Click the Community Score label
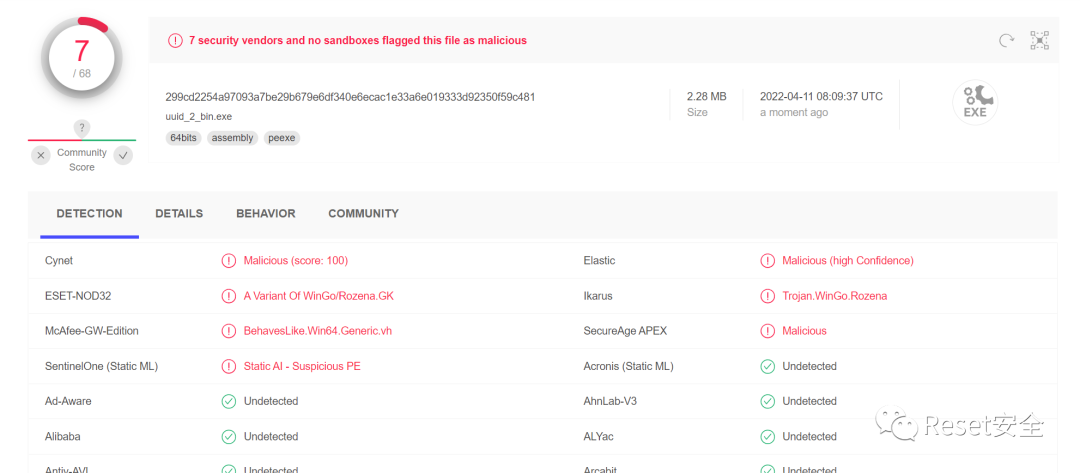The height and width of the screenshot is (473, 1080). tap(82, 160)
